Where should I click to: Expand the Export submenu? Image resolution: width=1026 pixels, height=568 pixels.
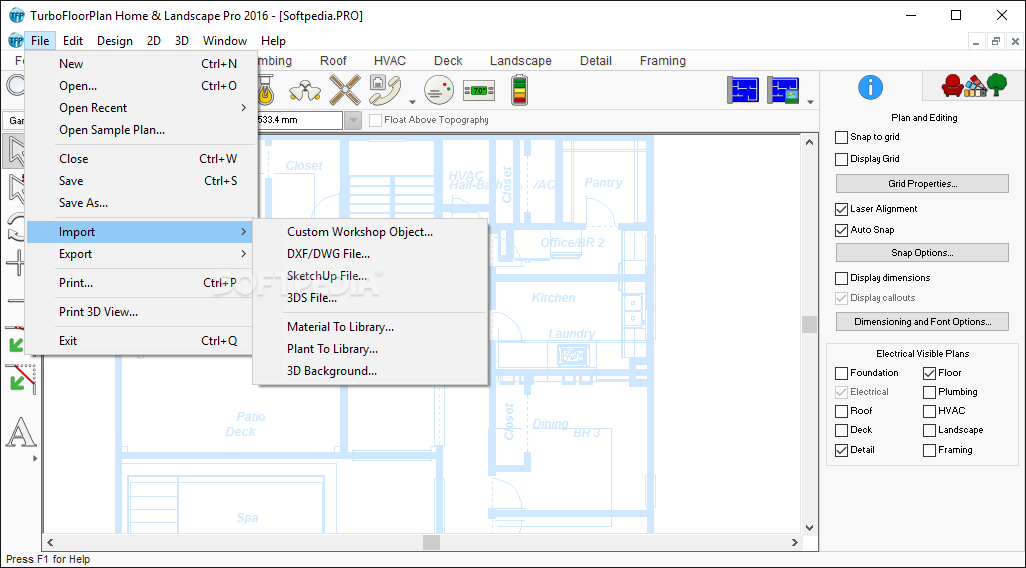(x=141, y=254)
